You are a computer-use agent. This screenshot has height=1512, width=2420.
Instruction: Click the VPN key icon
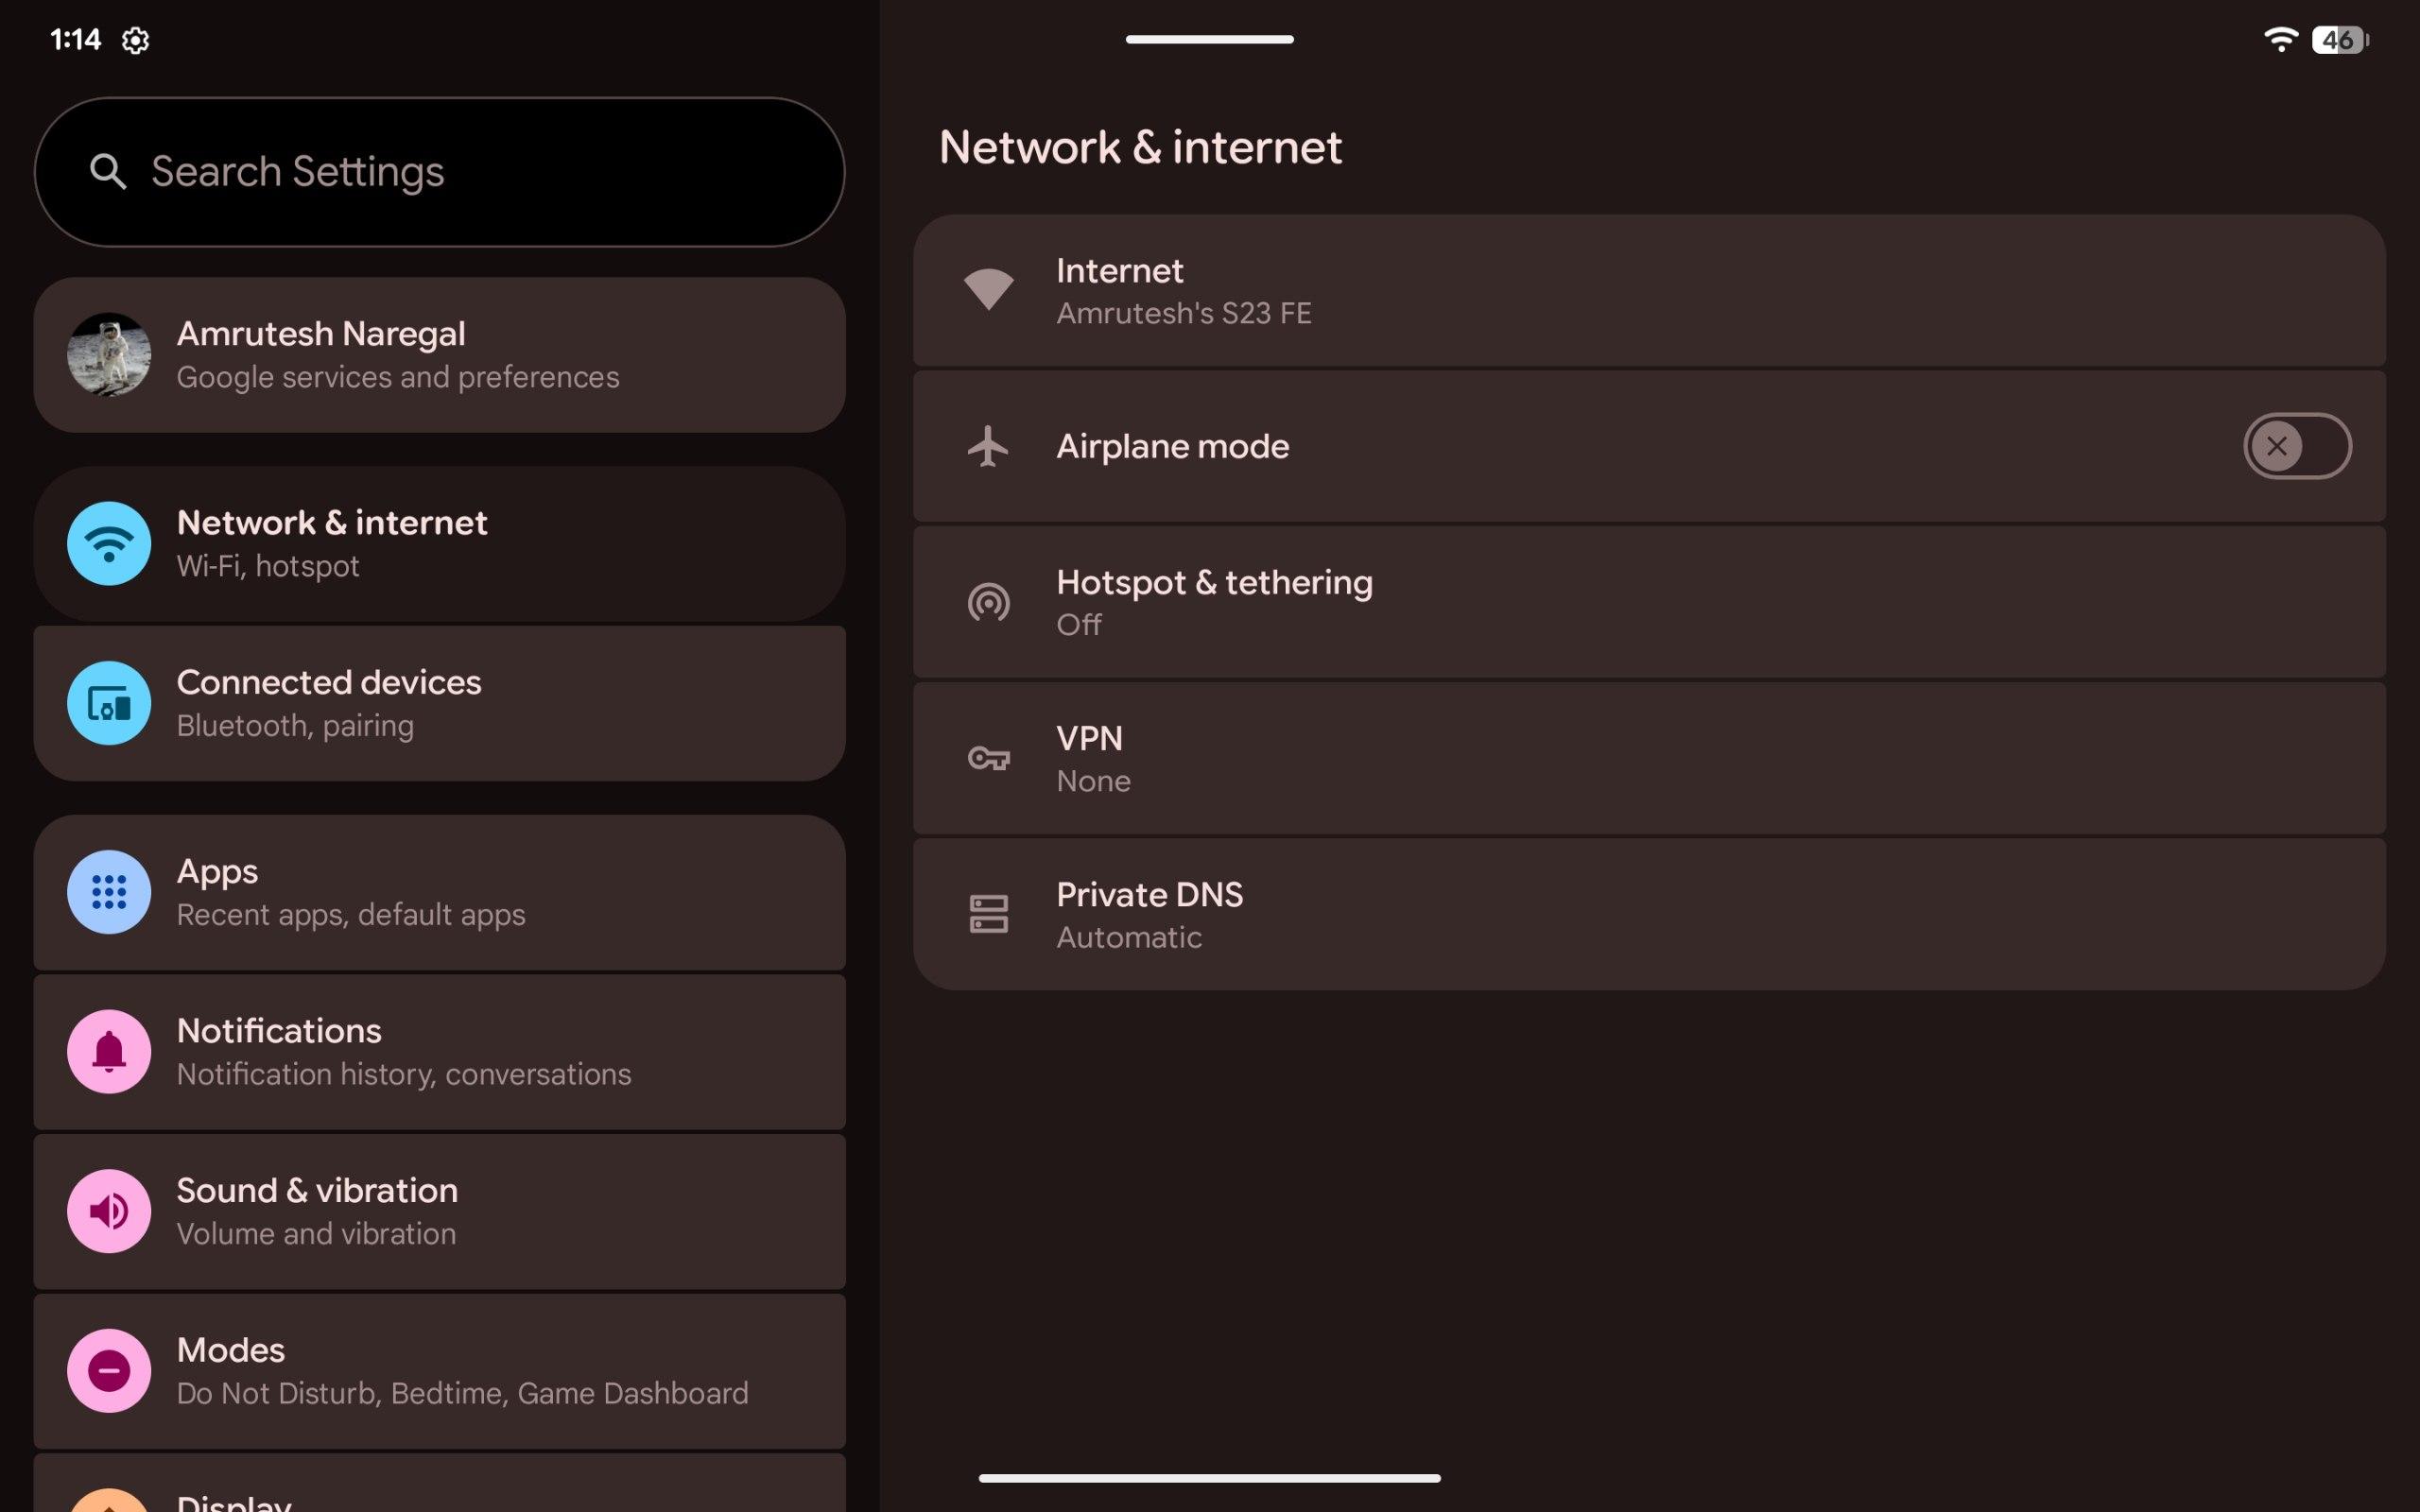pyautogui.click(x=988, y=759)
